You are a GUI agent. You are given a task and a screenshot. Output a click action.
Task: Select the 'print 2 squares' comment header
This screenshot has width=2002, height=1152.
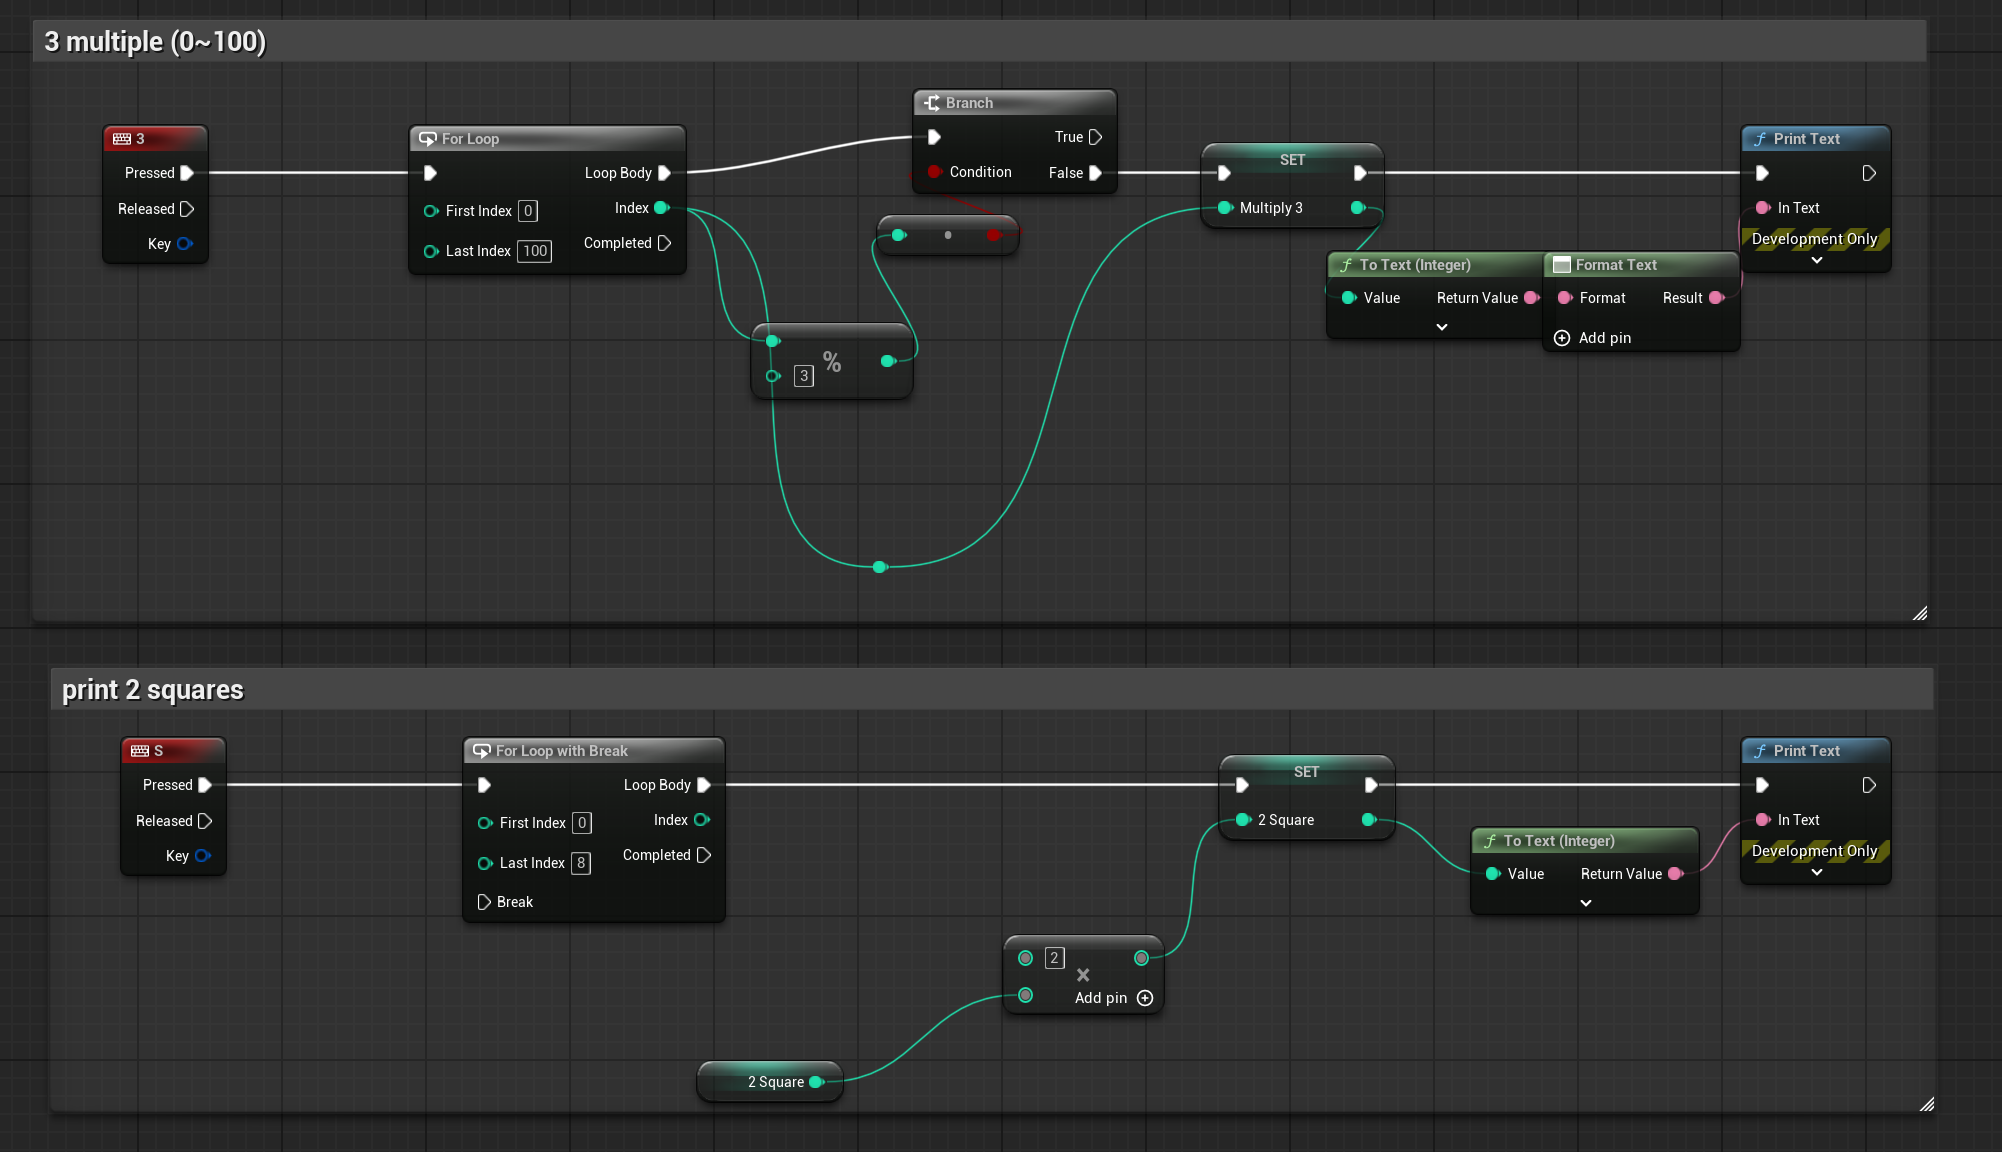click(153, 690)
